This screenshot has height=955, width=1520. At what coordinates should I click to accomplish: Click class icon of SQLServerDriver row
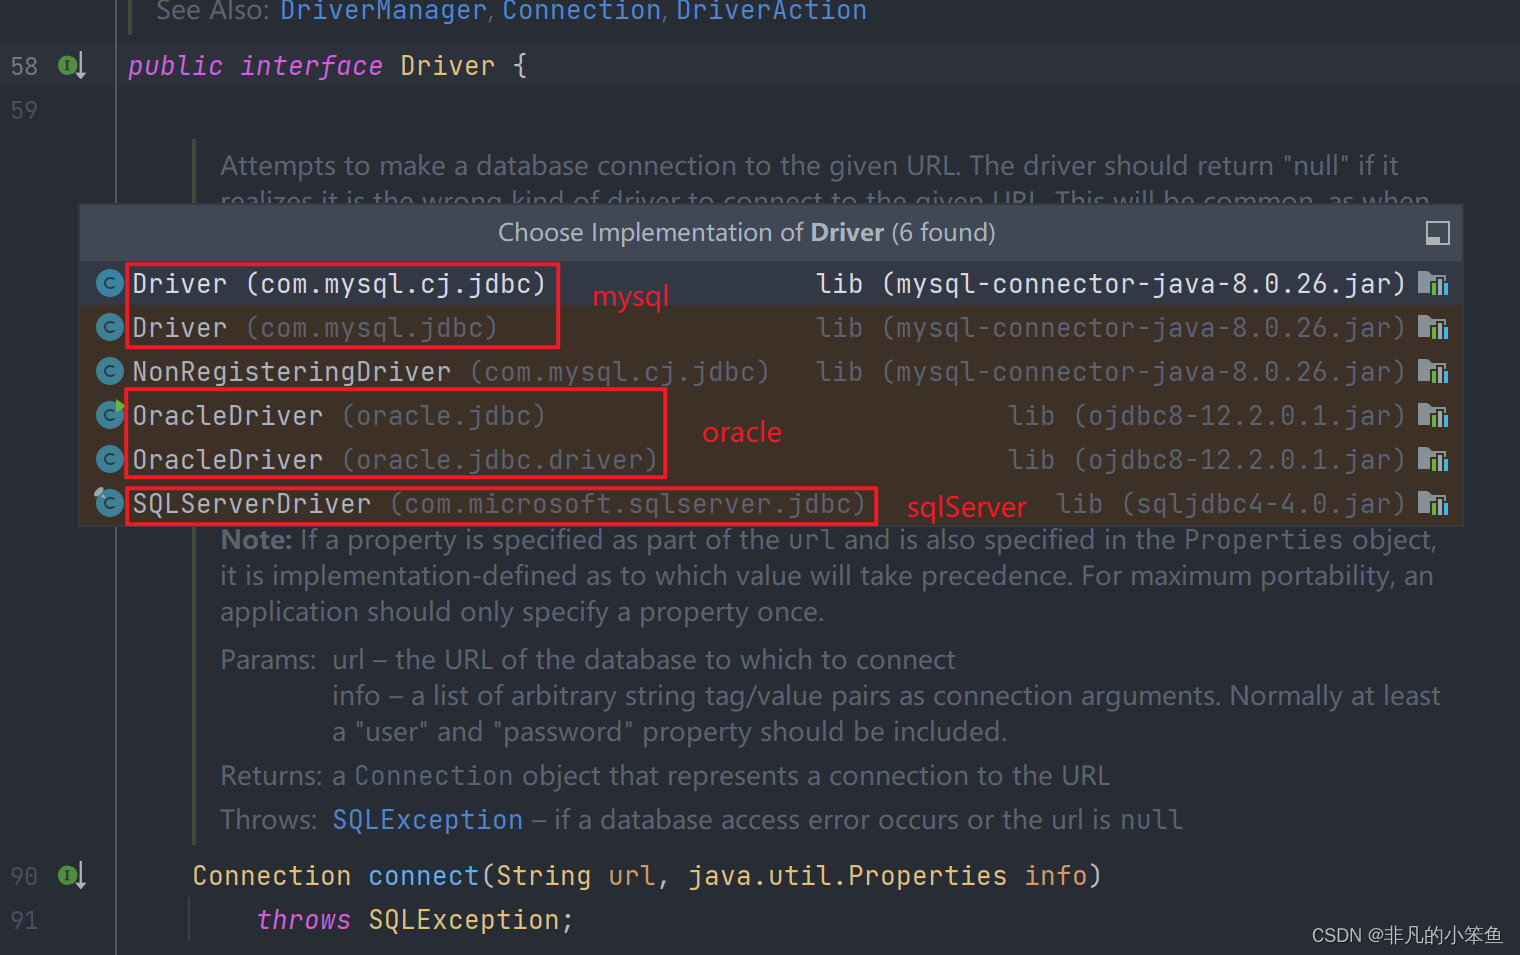coord(109,502)
